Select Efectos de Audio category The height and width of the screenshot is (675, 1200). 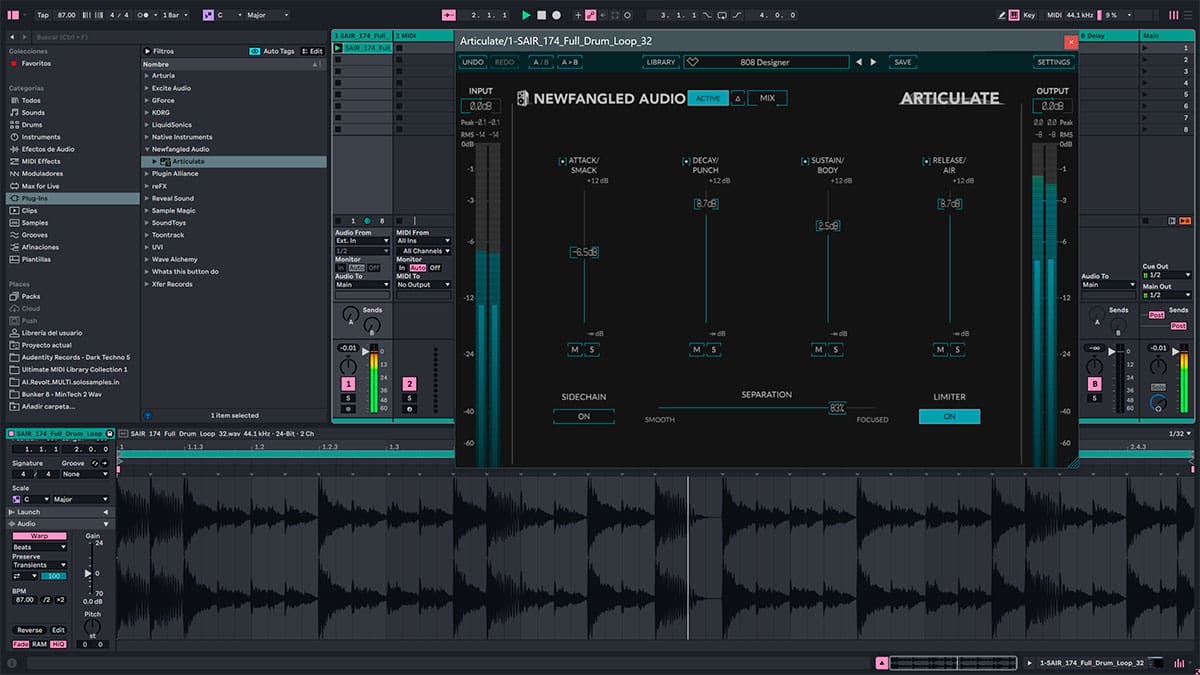[x=48, y=149]
